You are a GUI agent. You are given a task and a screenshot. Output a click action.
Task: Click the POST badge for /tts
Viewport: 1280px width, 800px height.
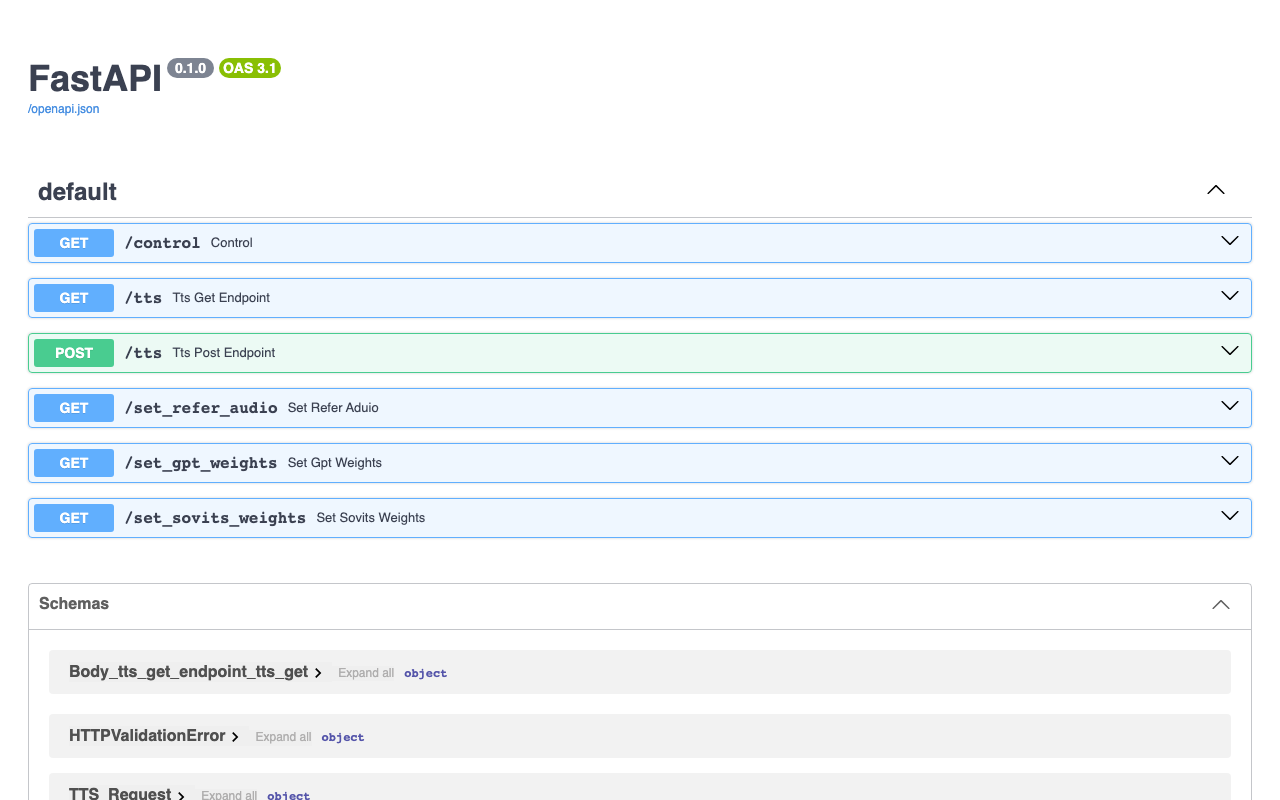pyautogui.click(x=74, y=353)
